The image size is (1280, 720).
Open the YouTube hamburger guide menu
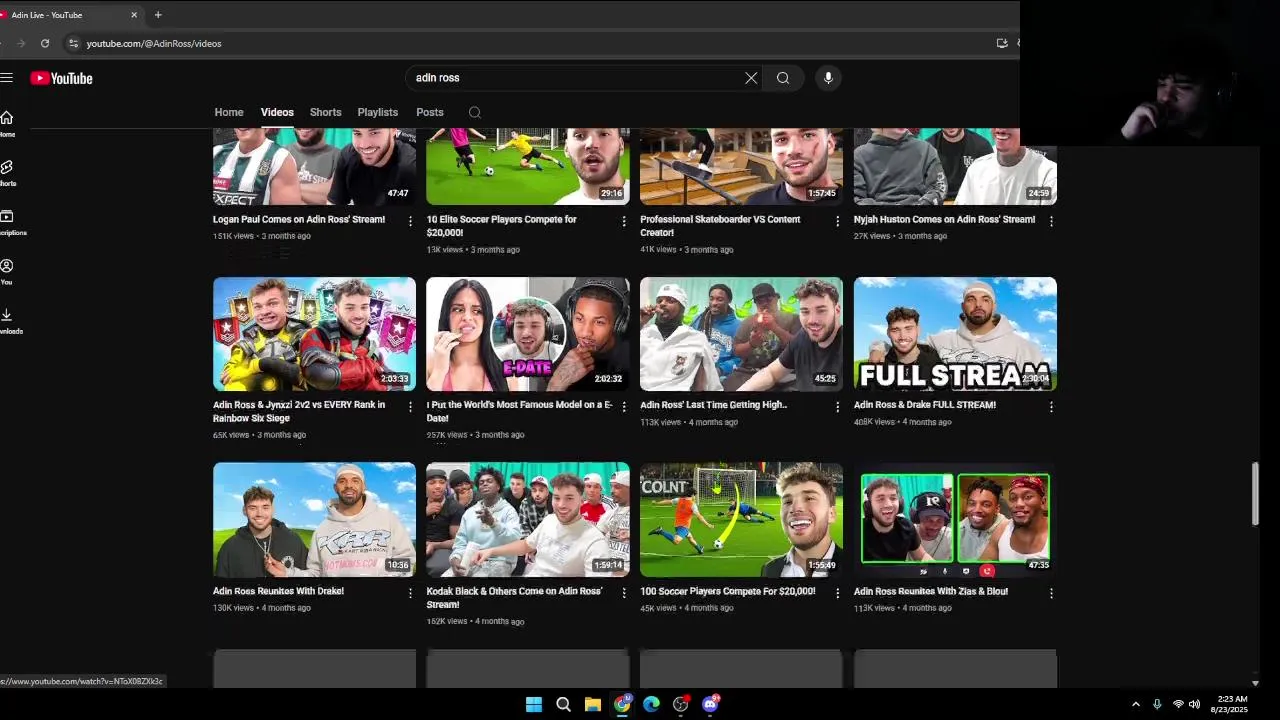click(x=6, y=78)
